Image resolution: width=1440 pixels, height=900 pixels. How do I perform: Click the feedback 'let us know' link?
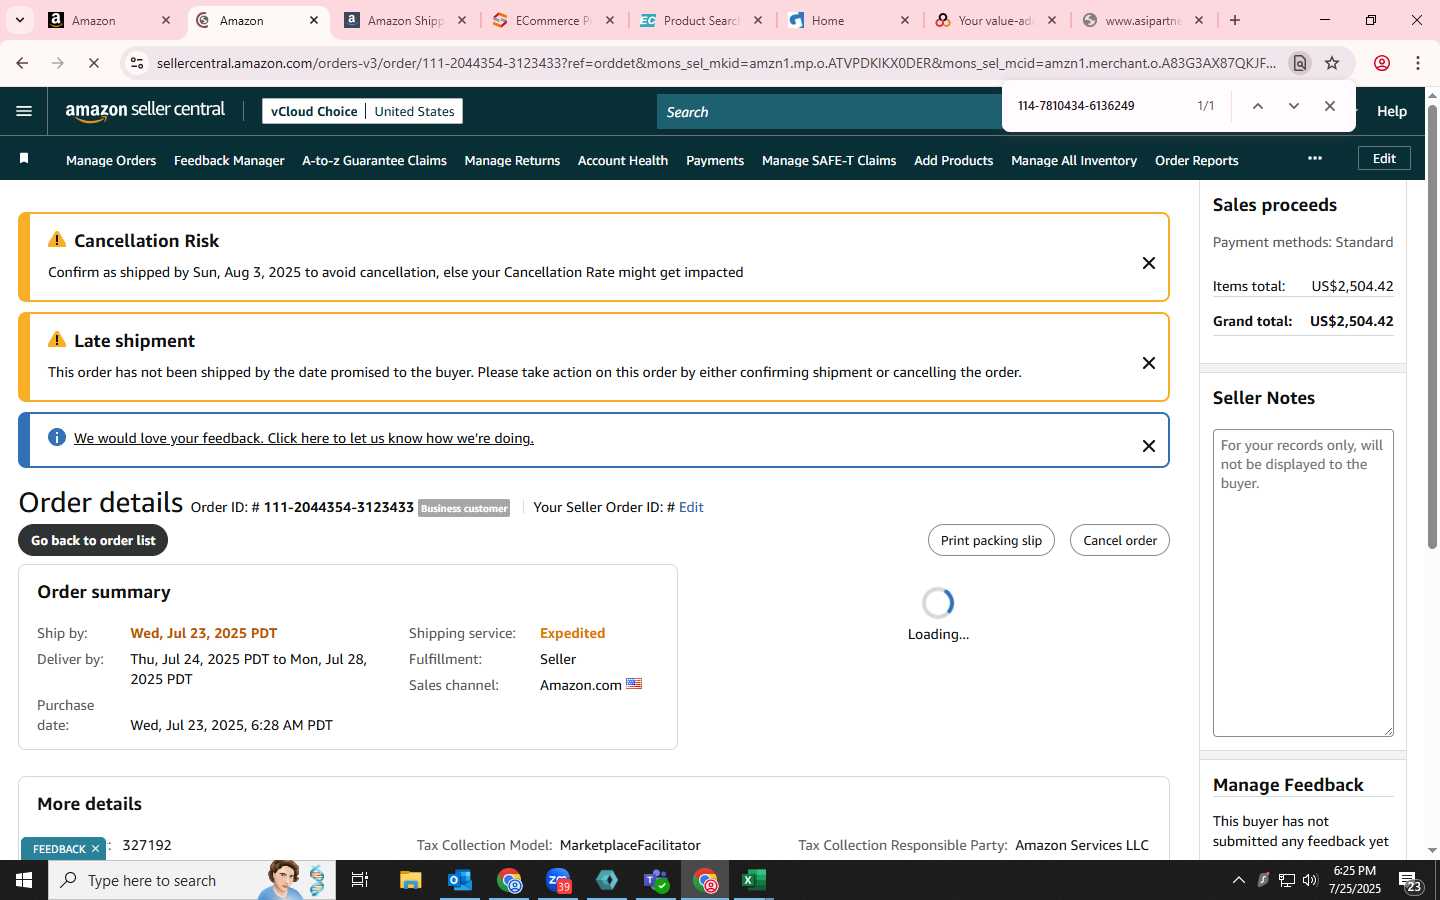pyautogui.click(x=303, y=438)
